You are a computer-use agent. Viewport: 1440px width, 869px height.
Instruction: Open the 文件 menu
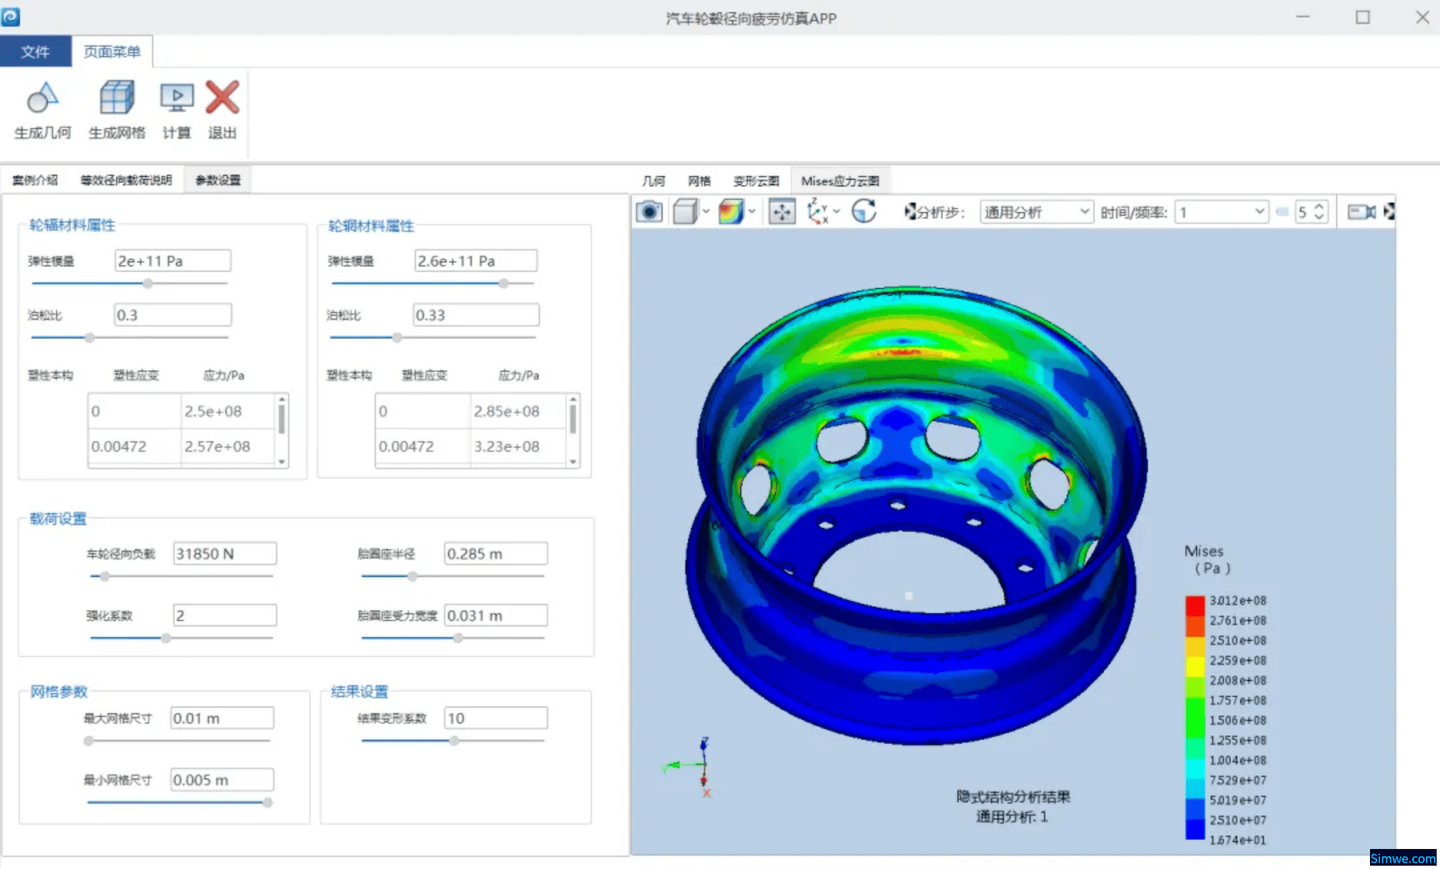[x=35, y=52]
